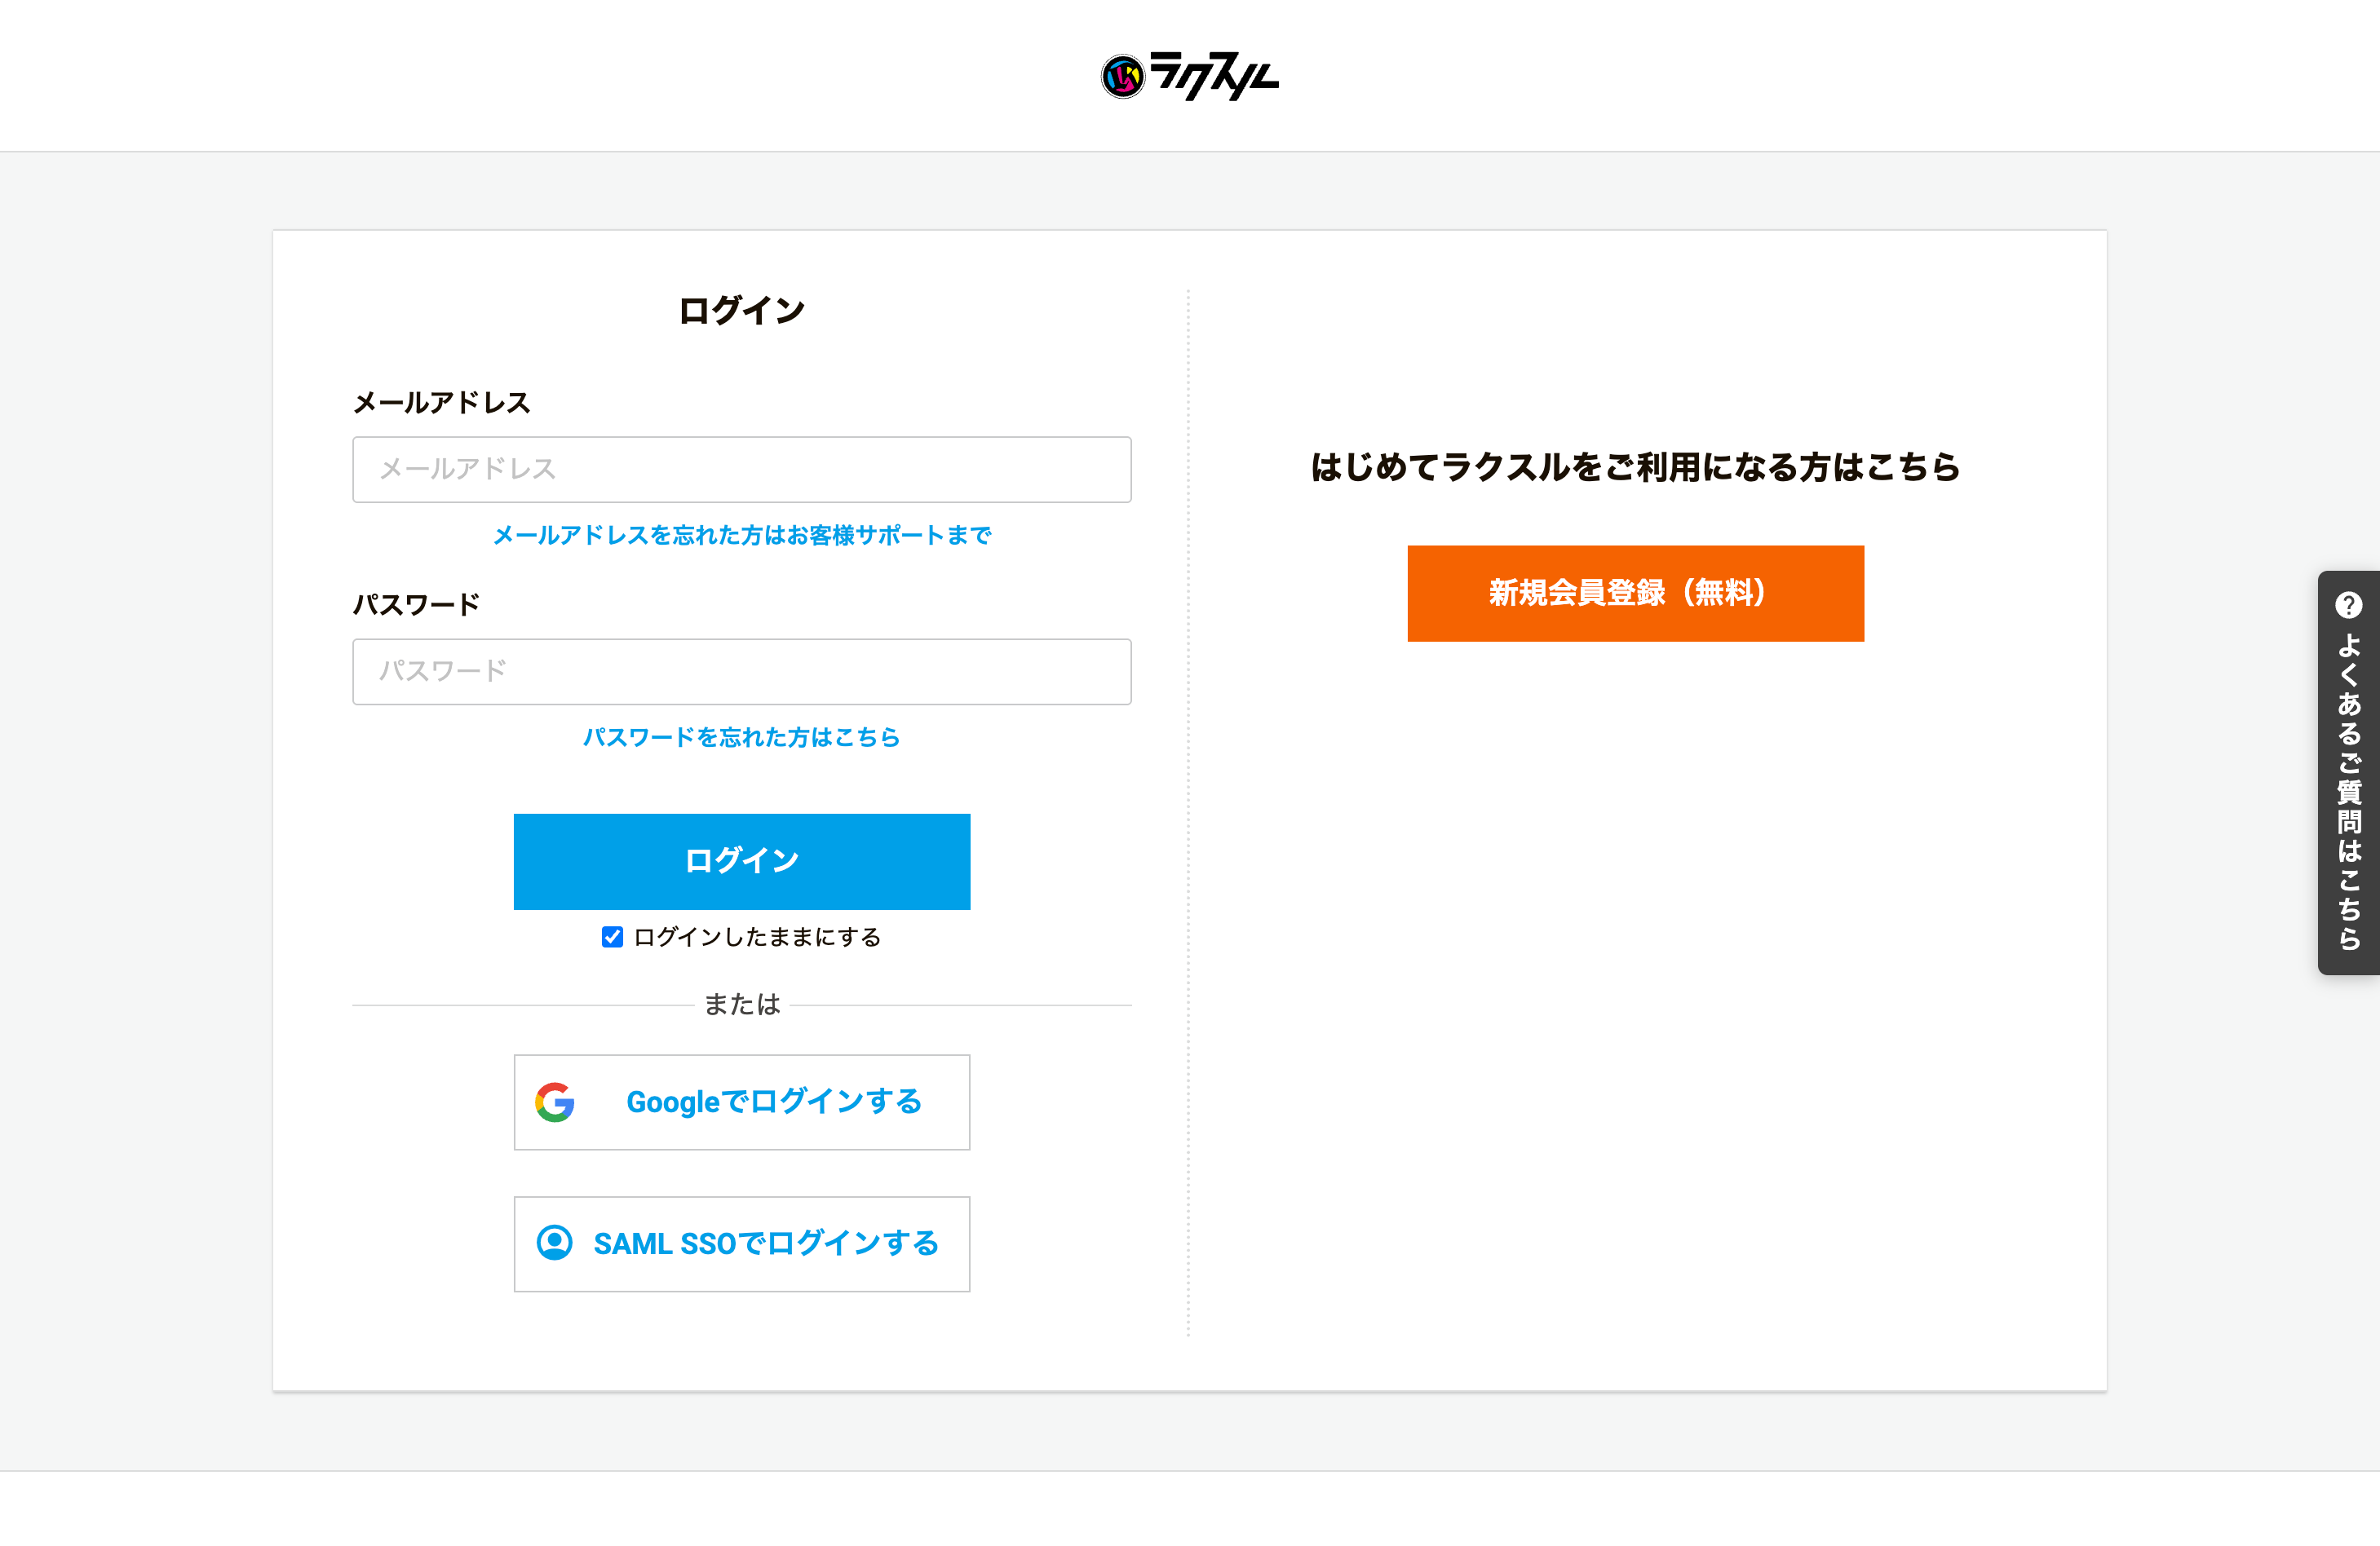The height and width of the screenshot is (1546, 2380).
Task: Click the orange 新規会員登録（無料） button
Action: pos(1636,593)
